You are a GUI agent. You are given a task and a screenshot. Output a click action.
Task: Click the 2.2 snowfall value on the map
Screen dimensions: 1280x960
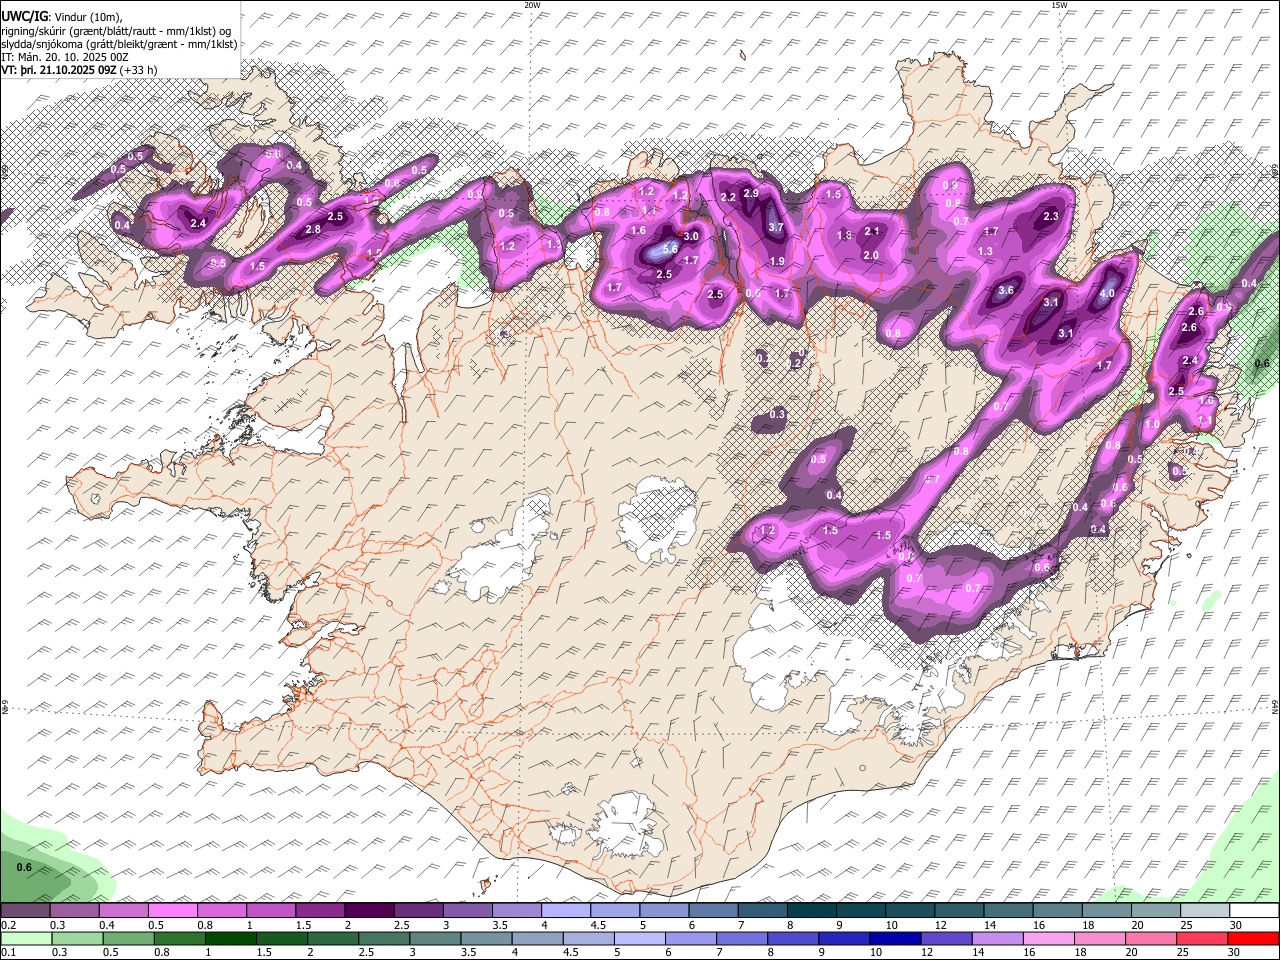coord(728,198)
